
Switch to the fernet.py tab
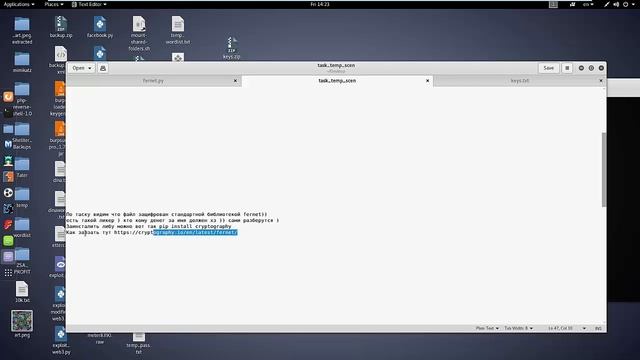coord(153,81)
